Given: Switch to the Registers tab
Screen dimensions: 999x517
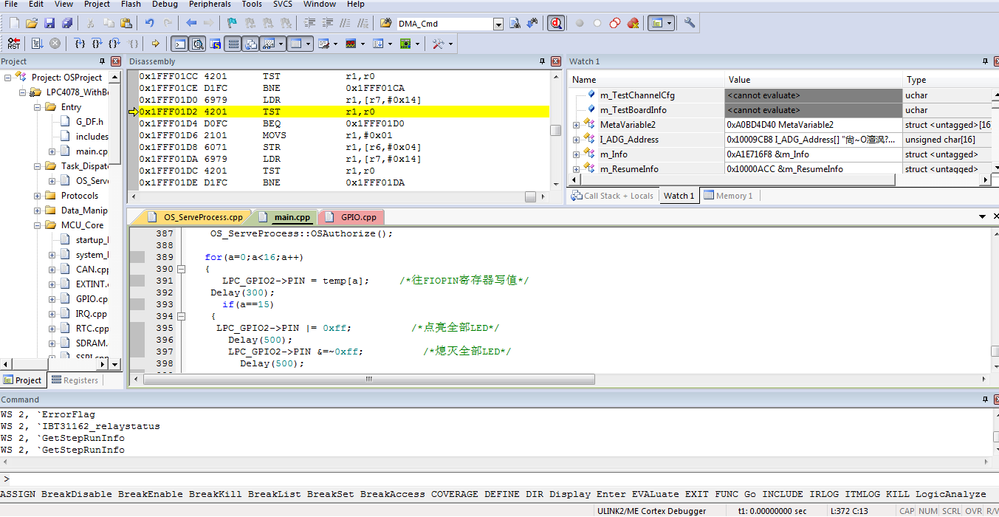Looking at the screenshot, I should [76, 380].
